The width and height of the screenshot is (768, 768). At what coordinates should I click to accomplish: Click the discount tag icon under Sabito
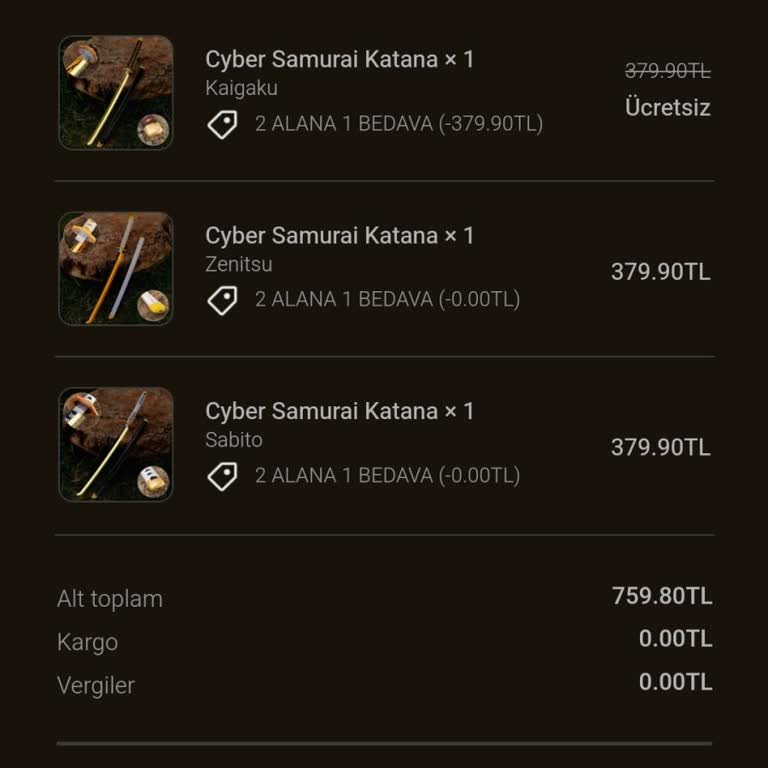222,476
